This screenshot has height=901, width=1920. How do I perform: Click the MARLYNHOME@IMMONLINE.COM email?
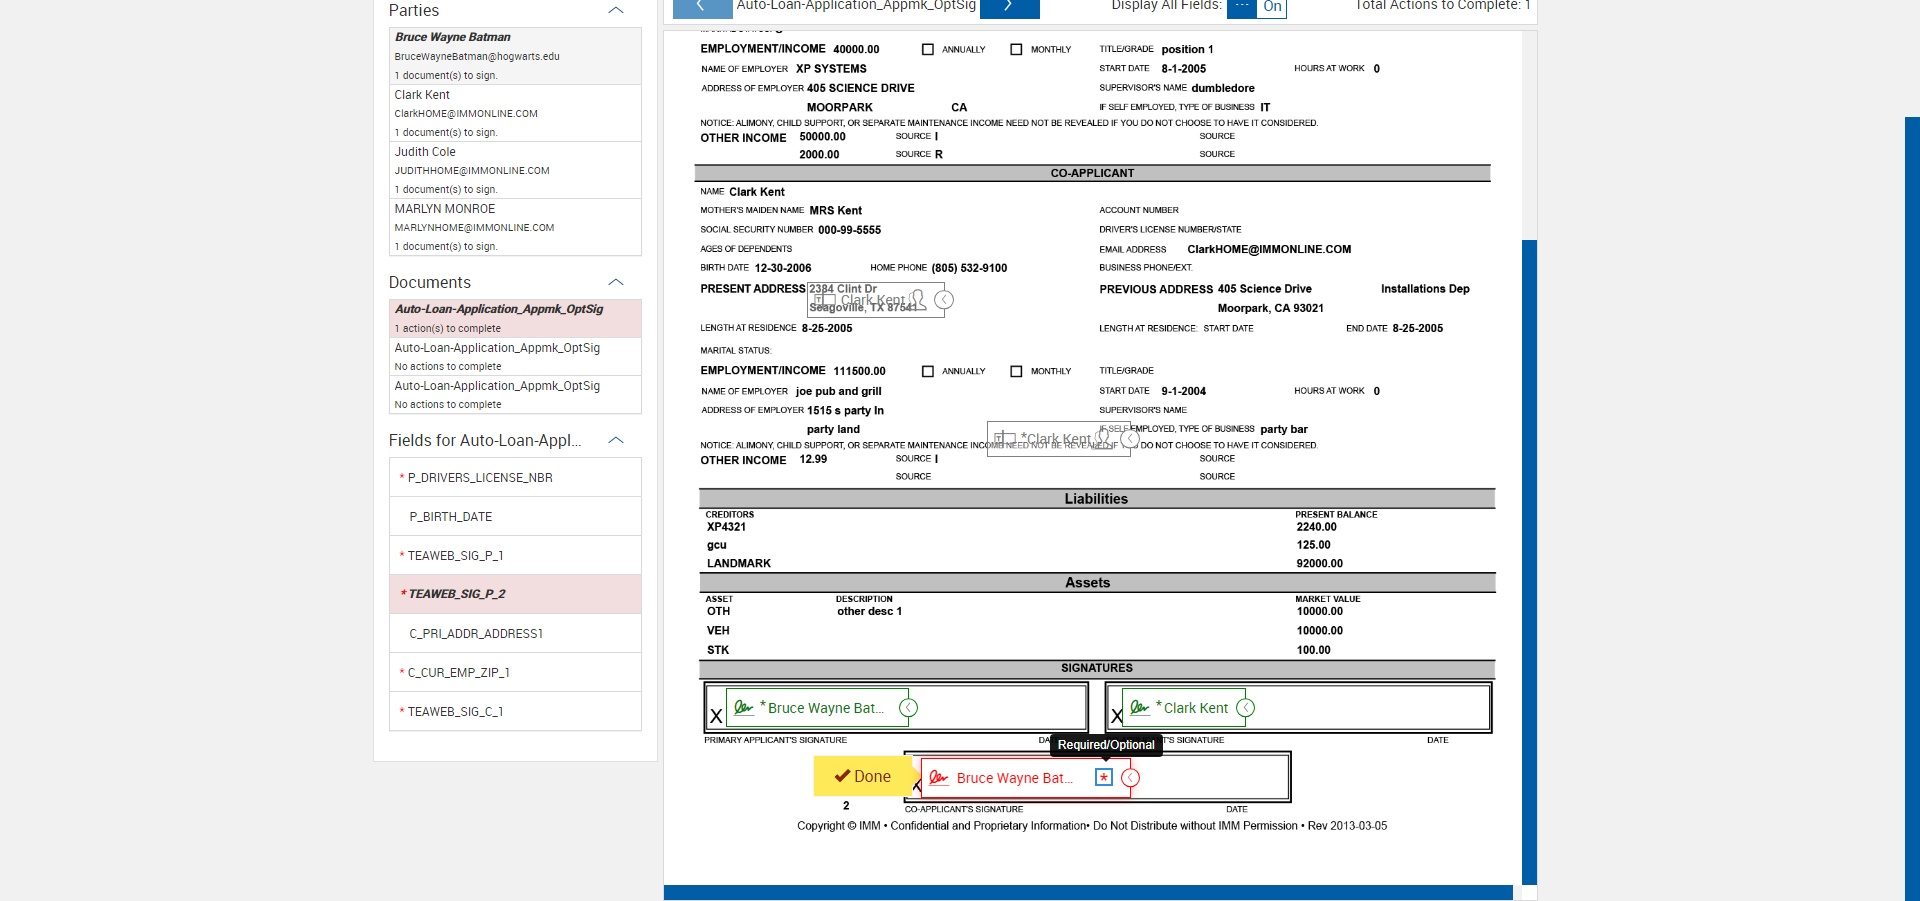pos(474,227)
